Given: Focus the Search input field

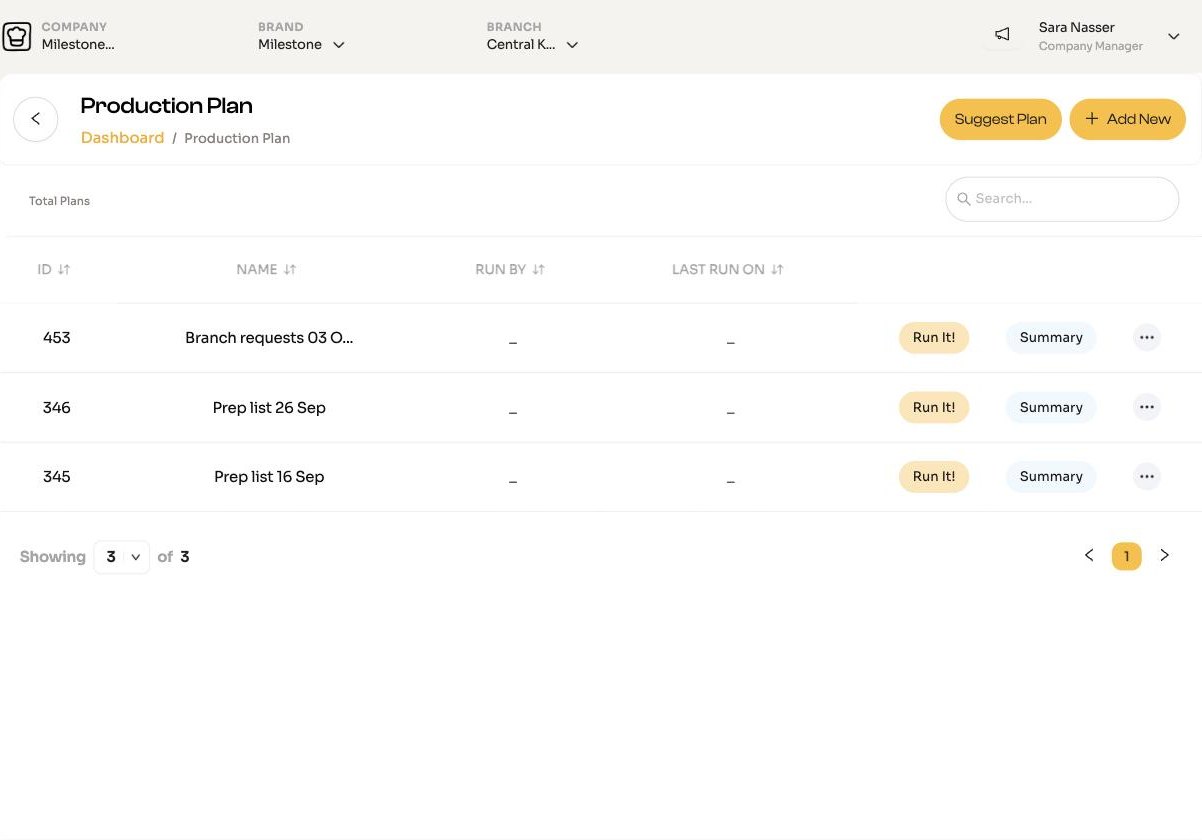Looking at the screenshot, I should (x=1062, y=199).
